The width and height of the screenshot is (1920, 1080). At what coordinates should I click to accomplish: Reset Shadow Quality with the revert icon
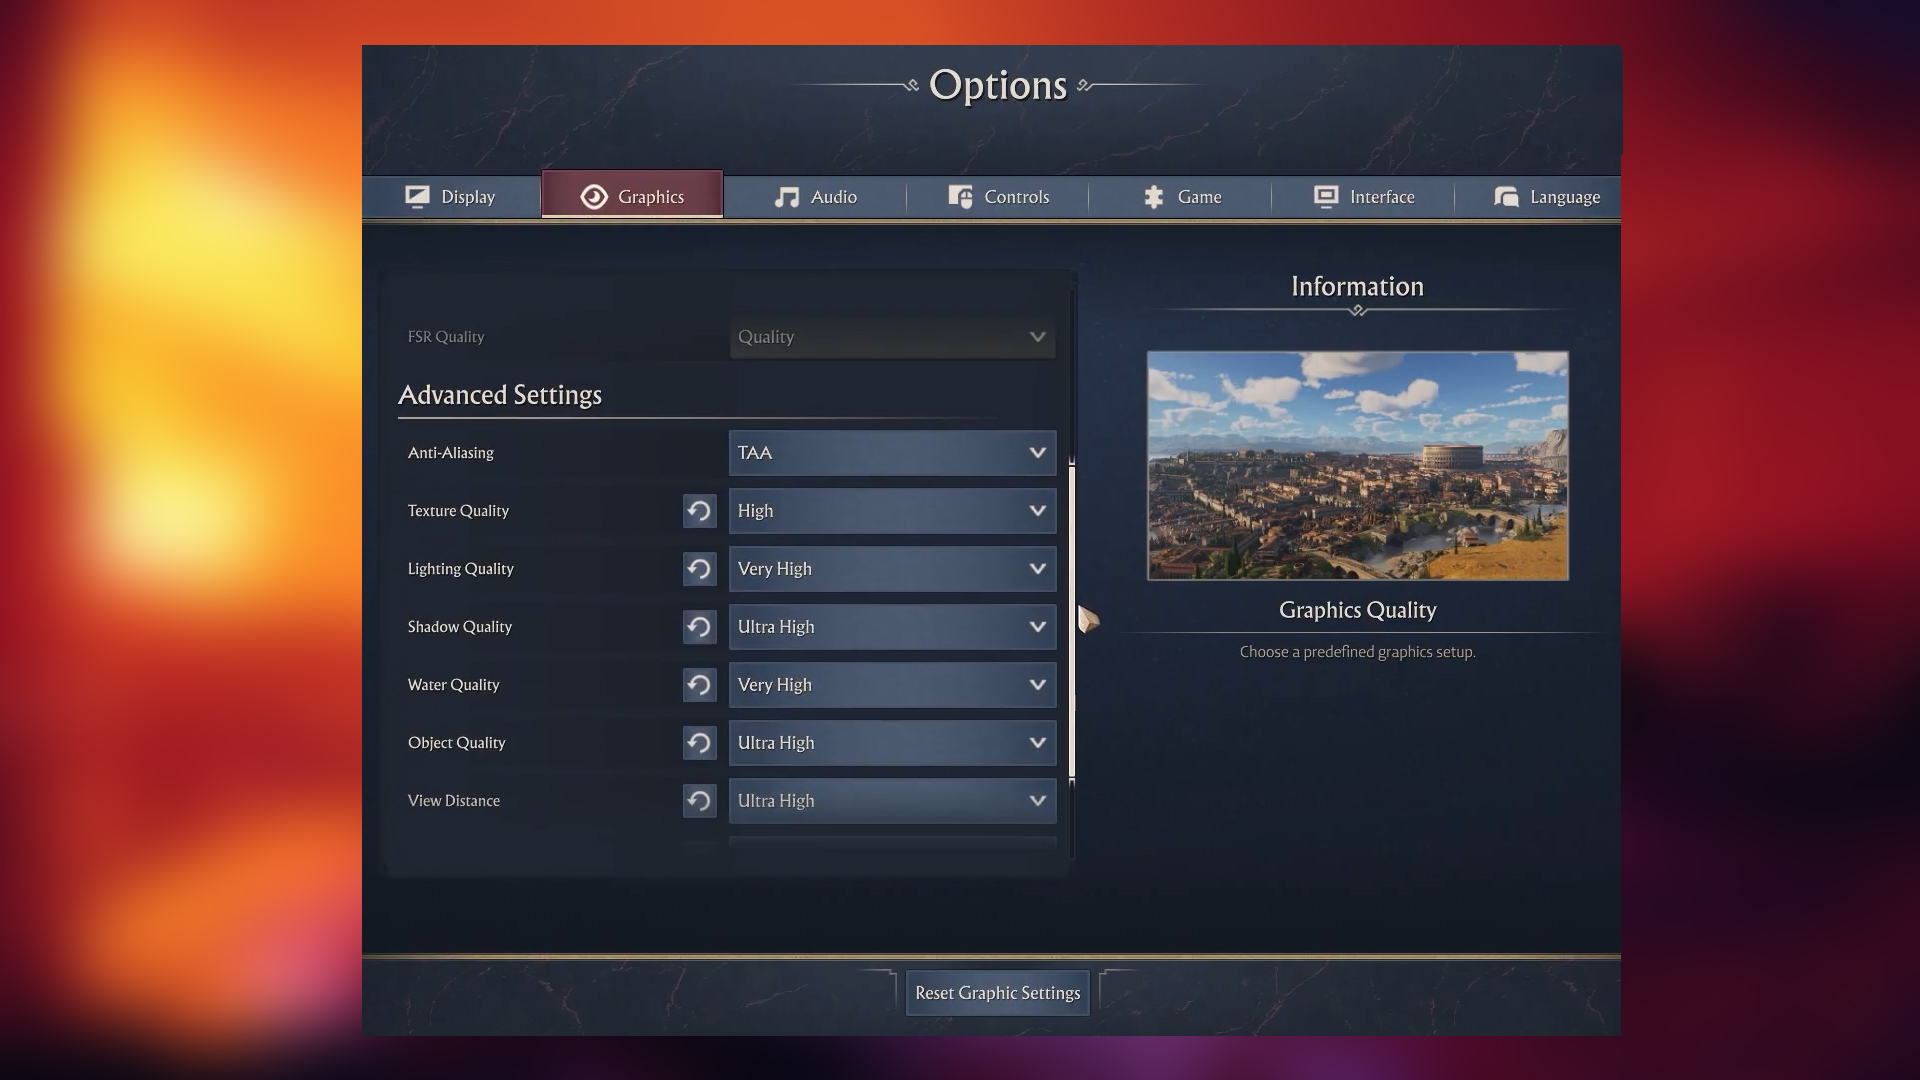pyautogui.click(x=699, y=627)
